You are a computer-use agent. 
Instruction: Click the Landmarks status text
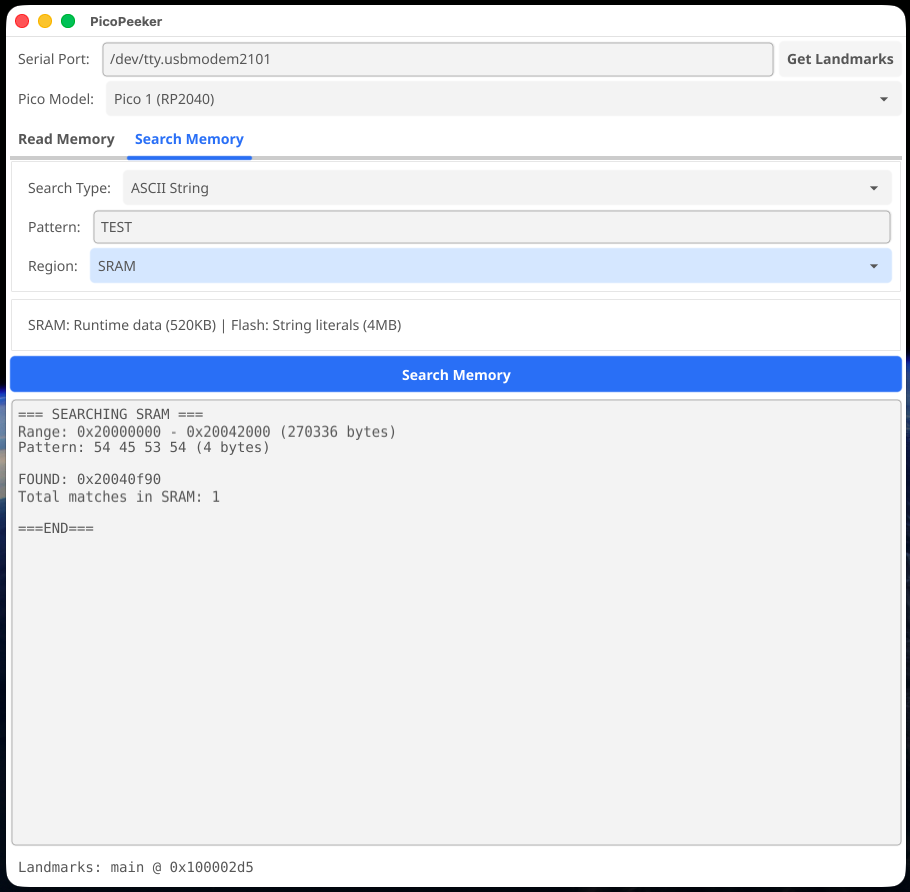pyautogui.click(x=135, y=867)
